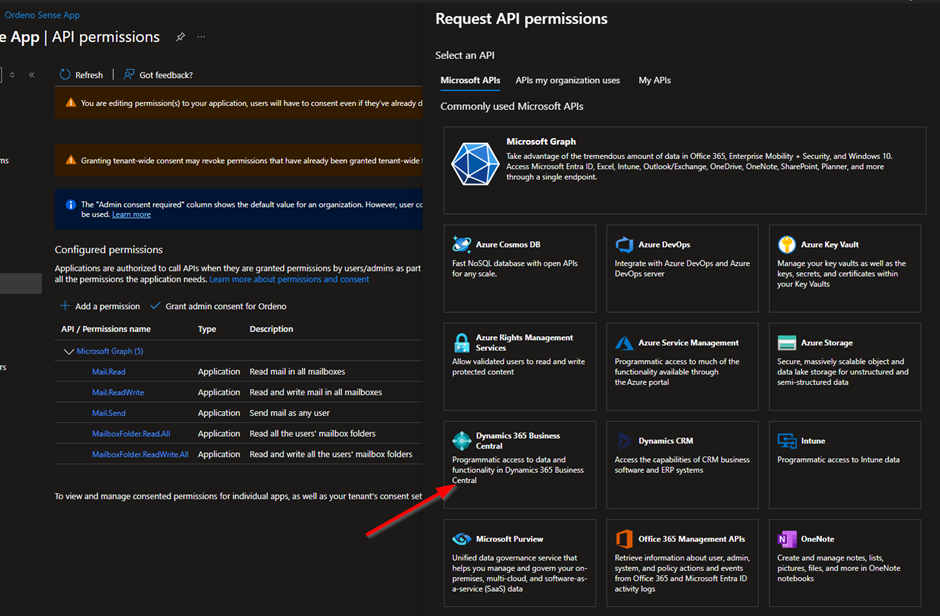Viewport: 940px width, 616px height.
Task: Click the Type column header
Action: tap(207, 329)
